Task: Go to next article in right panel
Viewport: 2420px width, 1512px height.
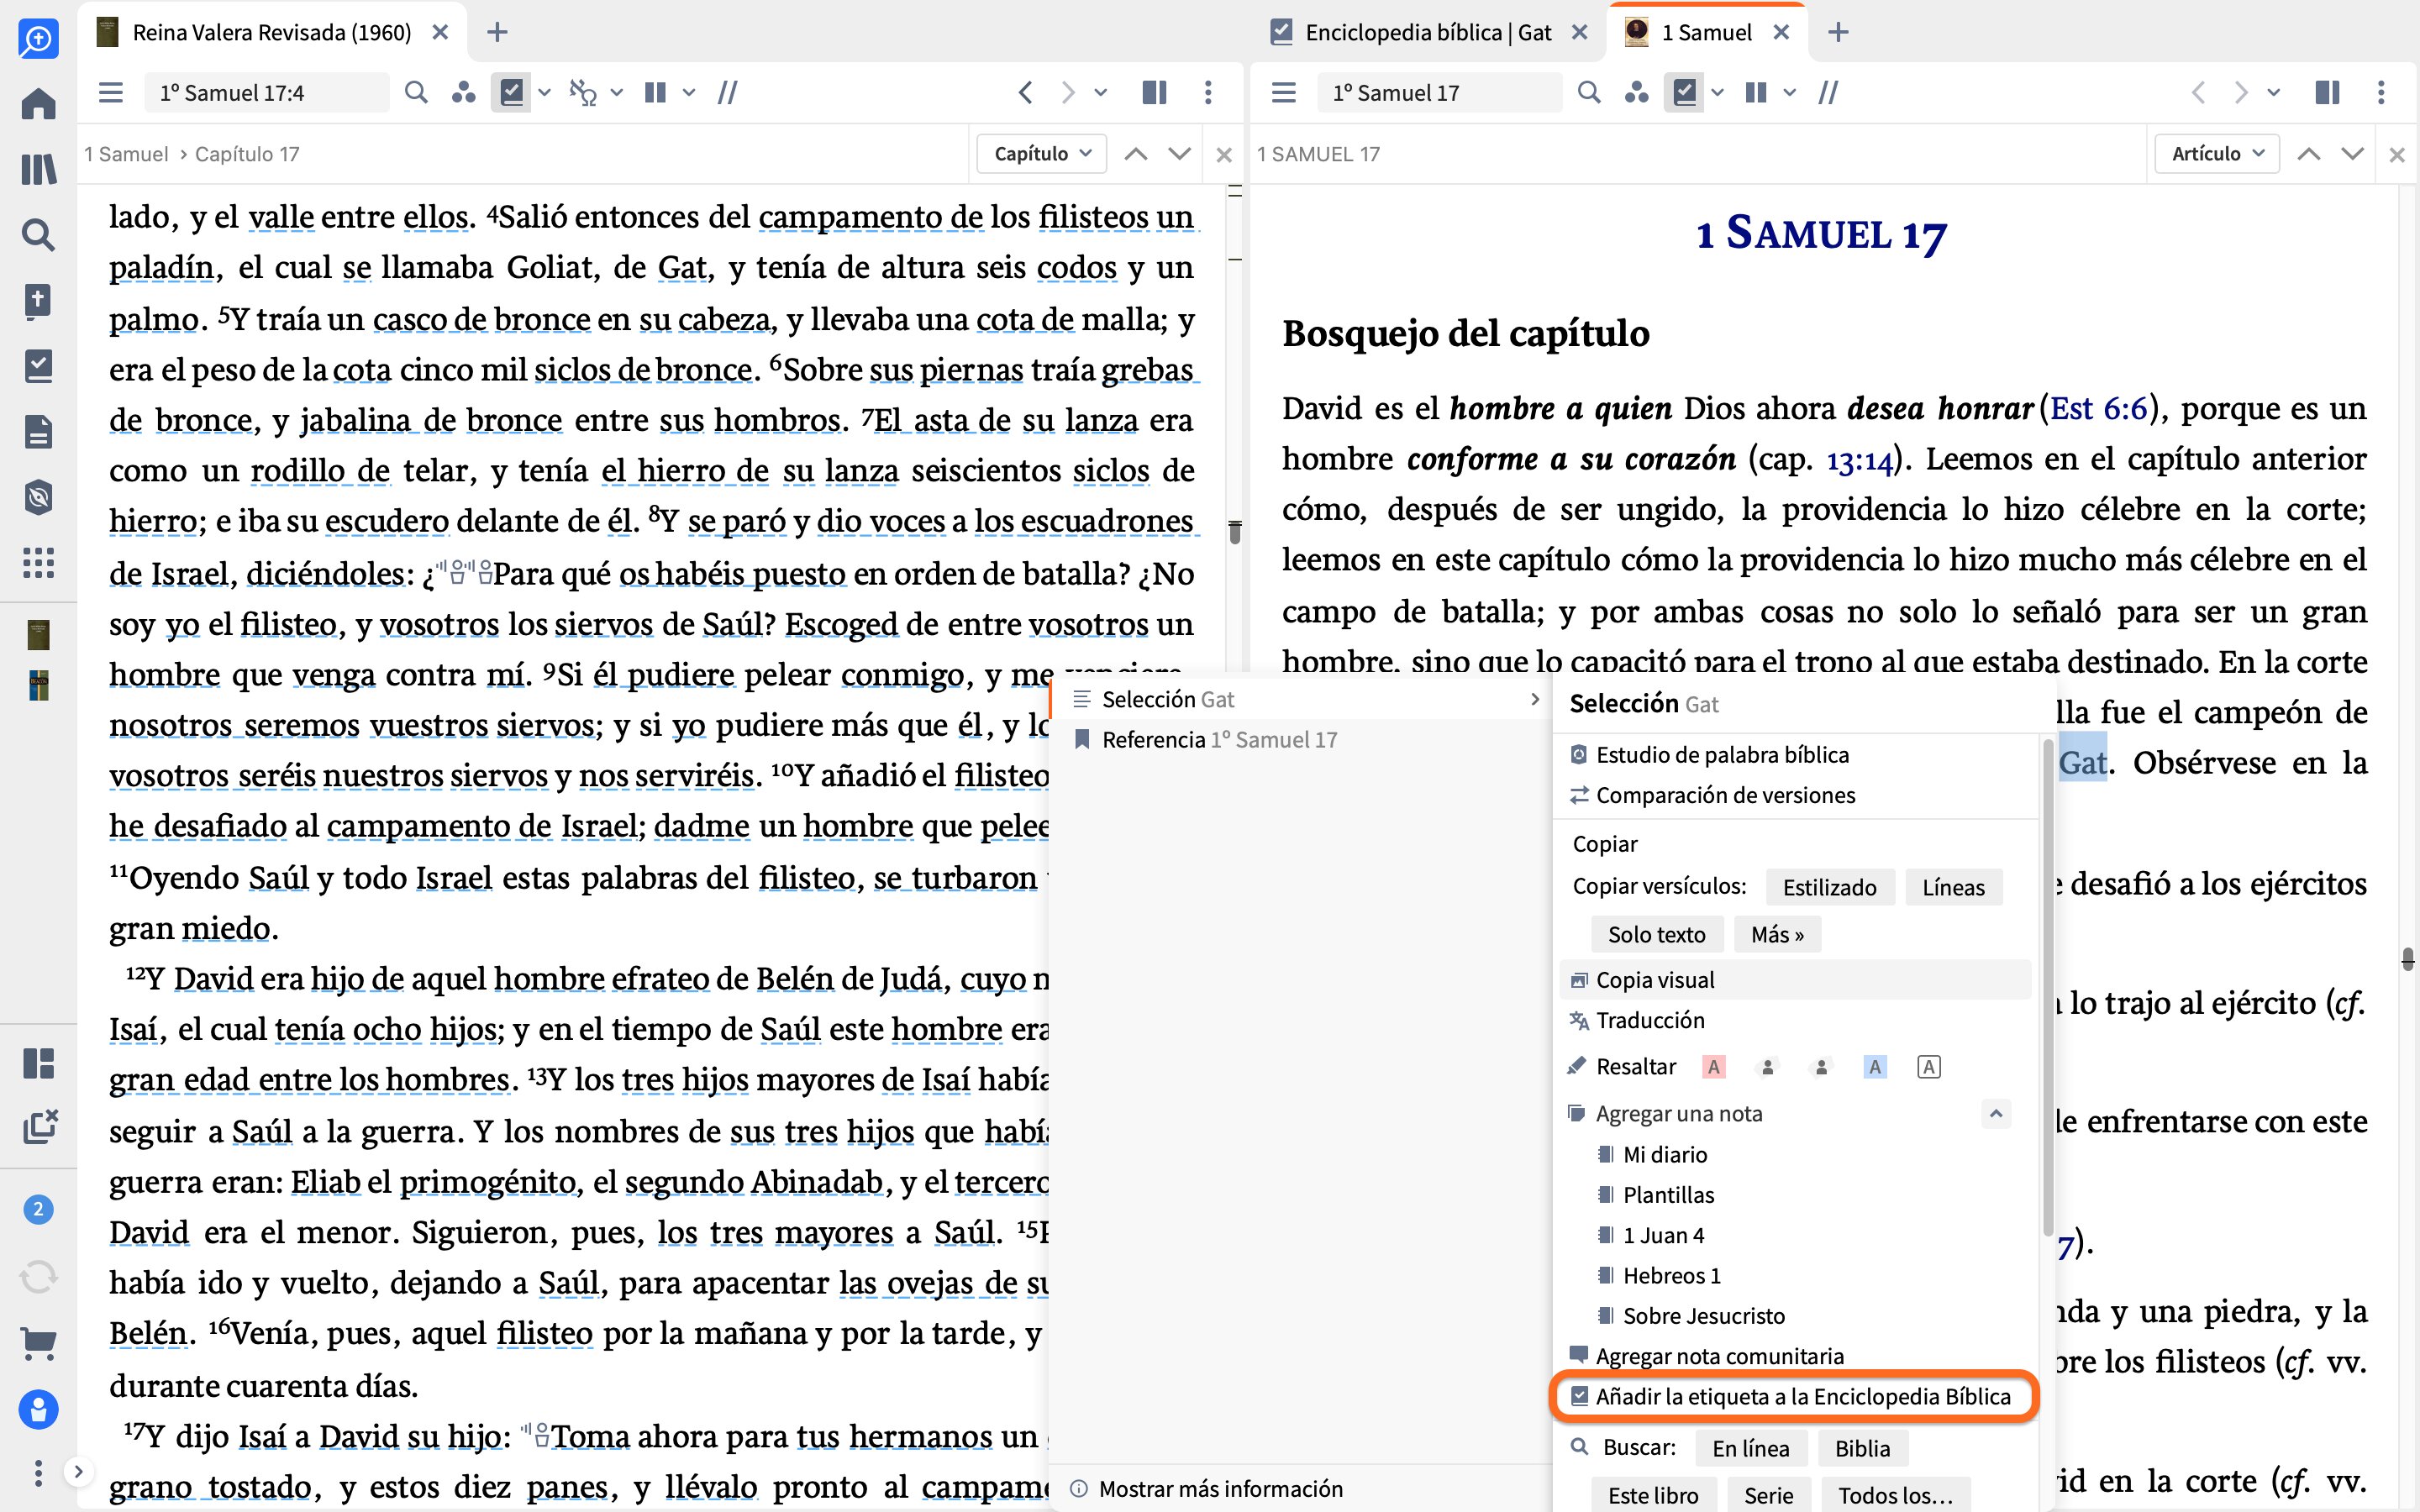Action: [x=2352, y=154]
